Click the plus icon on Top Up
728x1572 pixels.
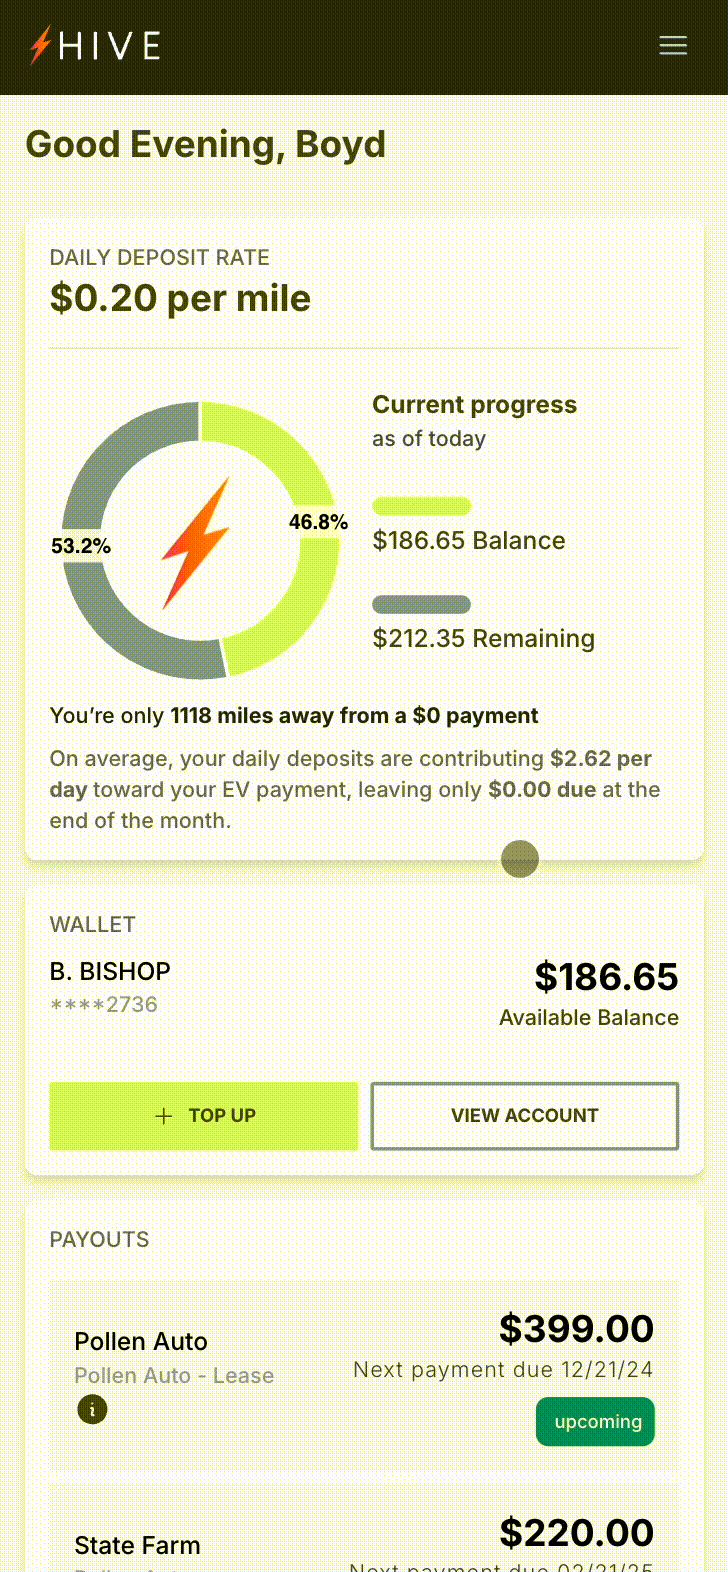coord(164,1116)
